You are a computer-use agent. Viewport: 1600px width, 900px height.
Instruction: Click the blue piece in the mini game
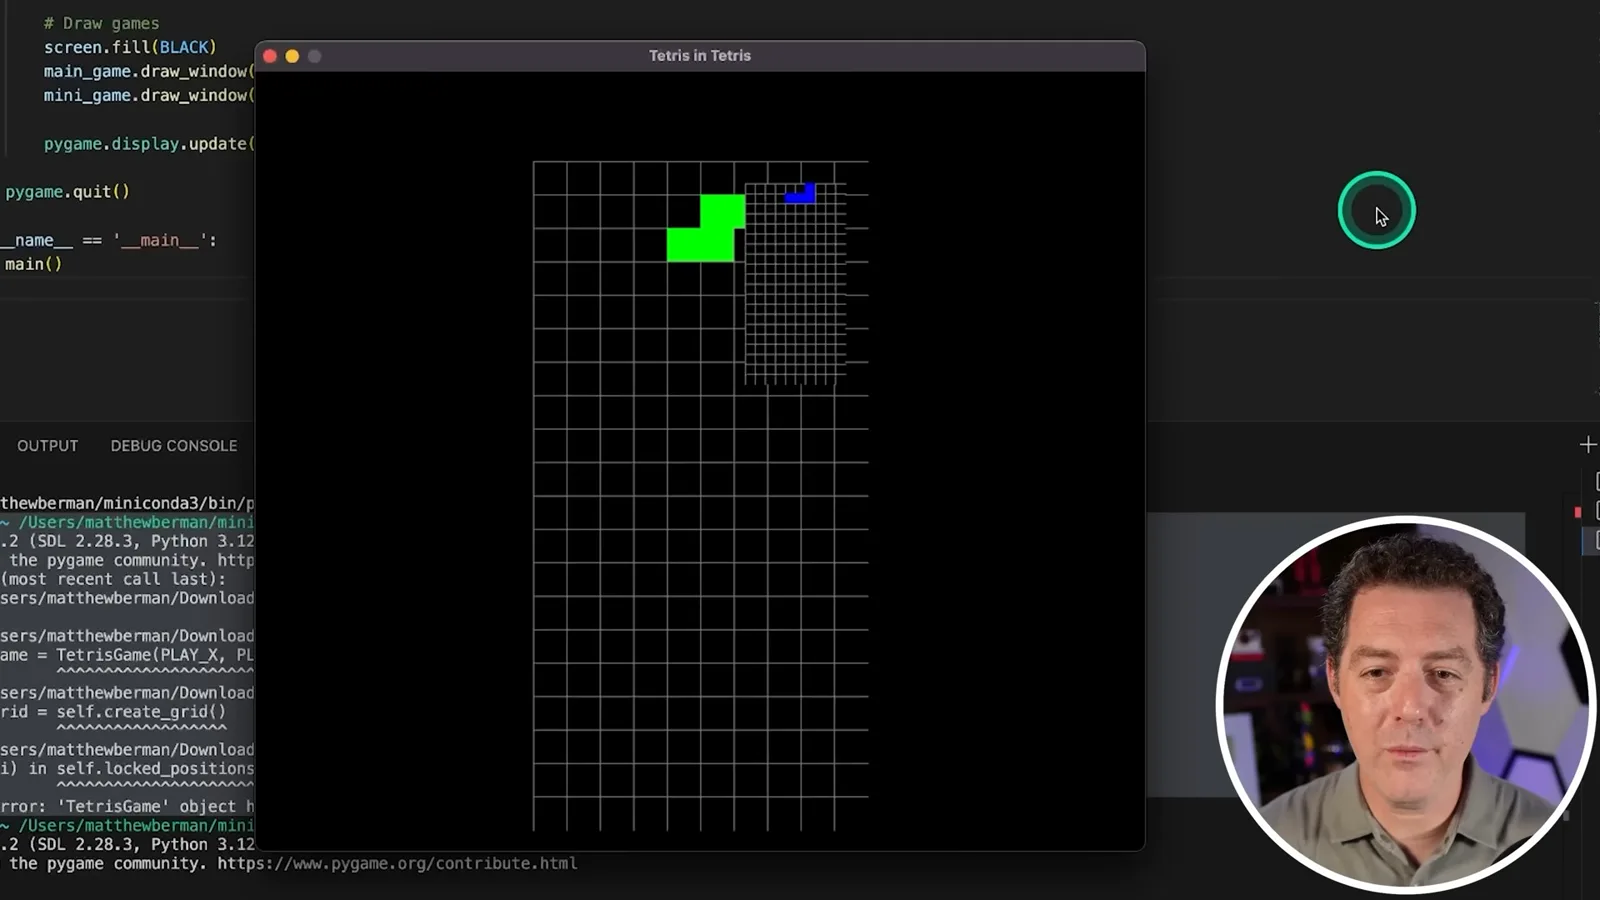(x=801, y=193)
